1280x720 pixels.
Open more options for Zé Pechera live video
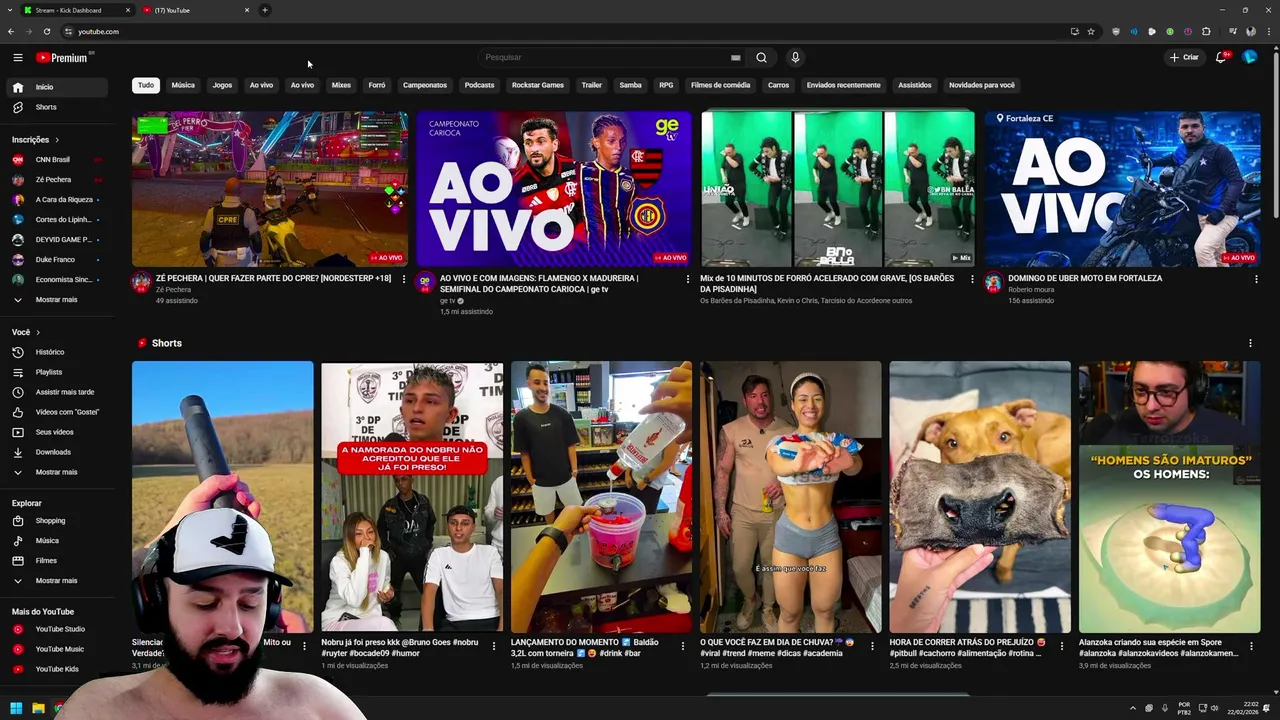pyautogui.click(x=404, y=279)
